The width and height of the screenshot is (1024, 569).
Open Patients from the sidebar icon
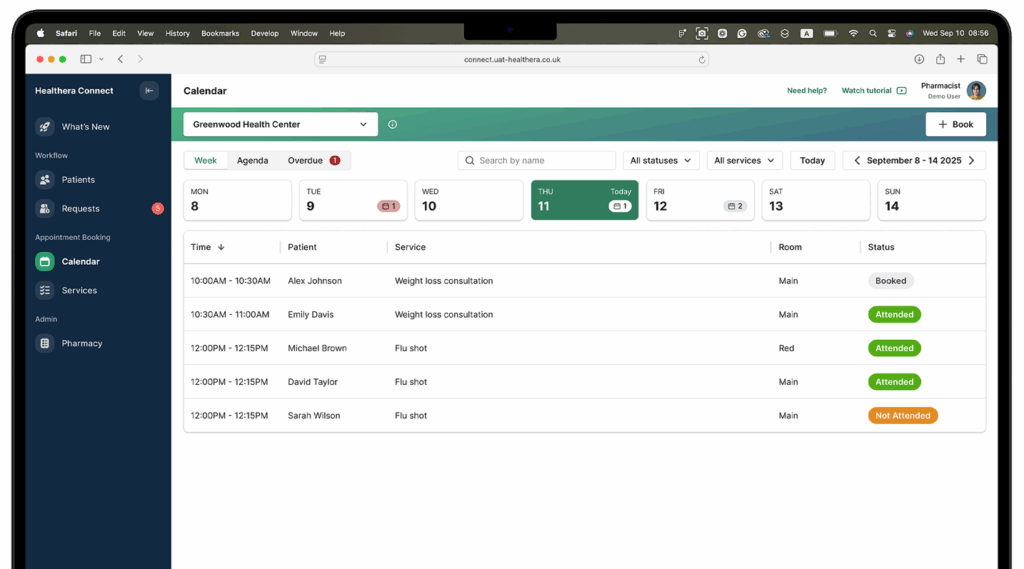click(x=45, y=180)
